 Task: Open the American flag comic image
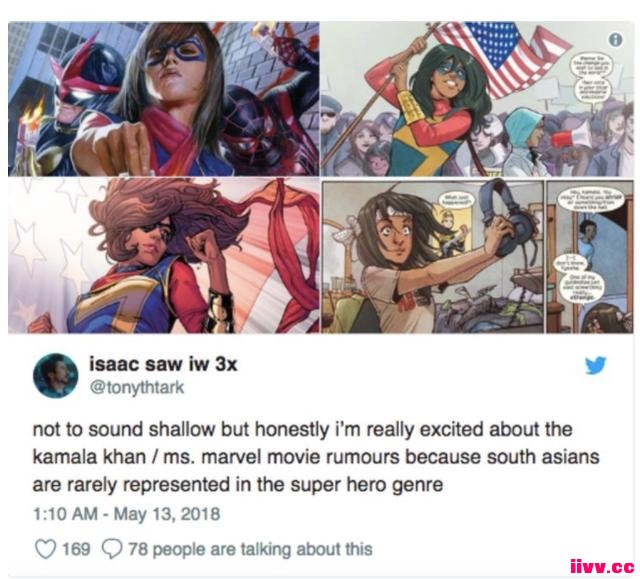tap(477, 99)
